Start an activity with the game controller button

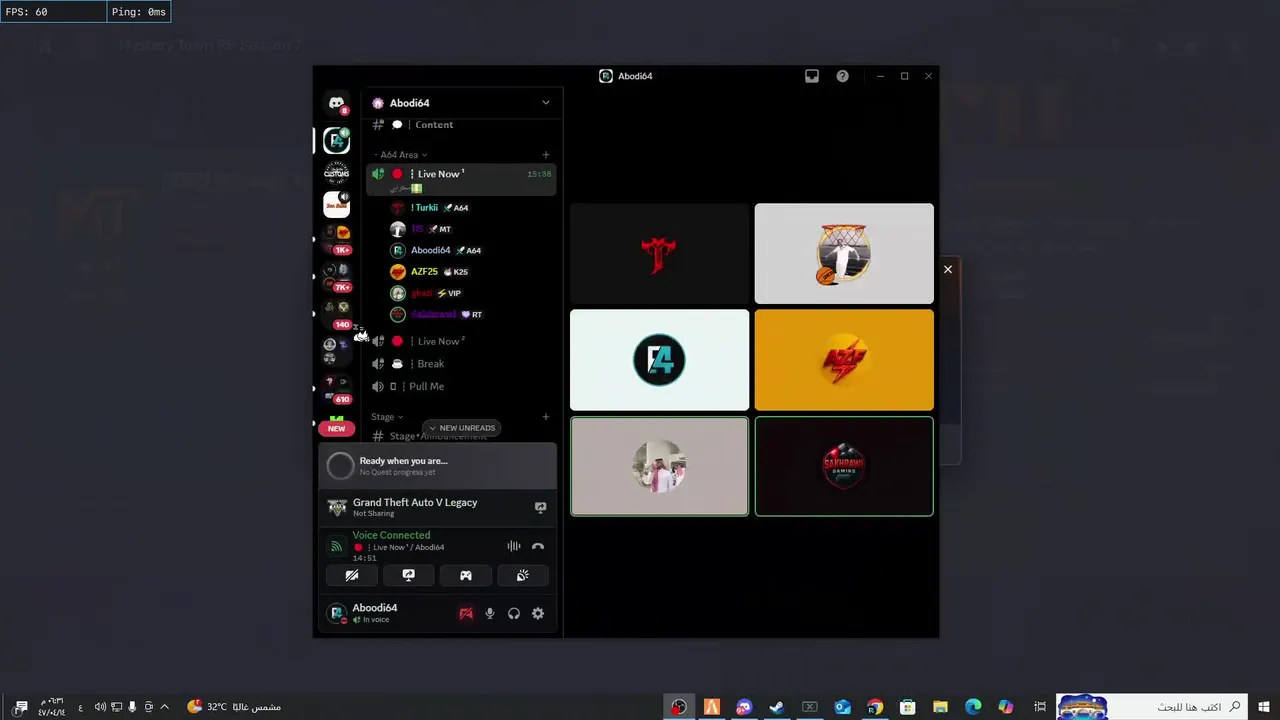[466, 575]
